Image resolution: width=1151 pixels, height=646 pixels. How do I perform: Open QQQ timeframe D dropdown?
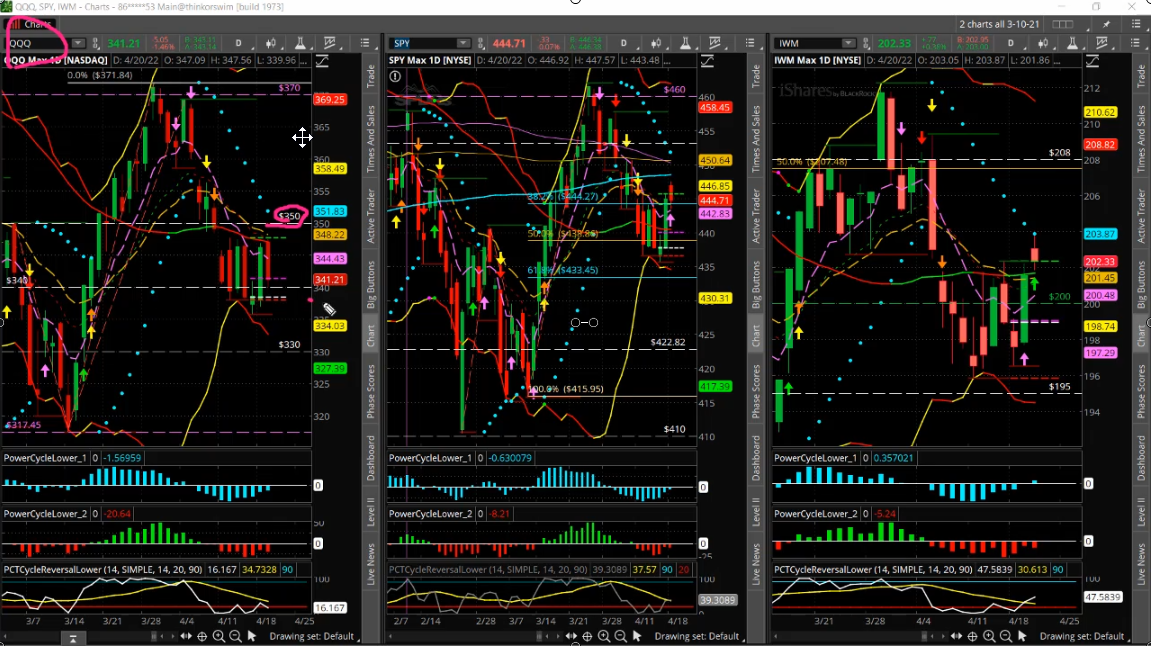pos(239,43)
